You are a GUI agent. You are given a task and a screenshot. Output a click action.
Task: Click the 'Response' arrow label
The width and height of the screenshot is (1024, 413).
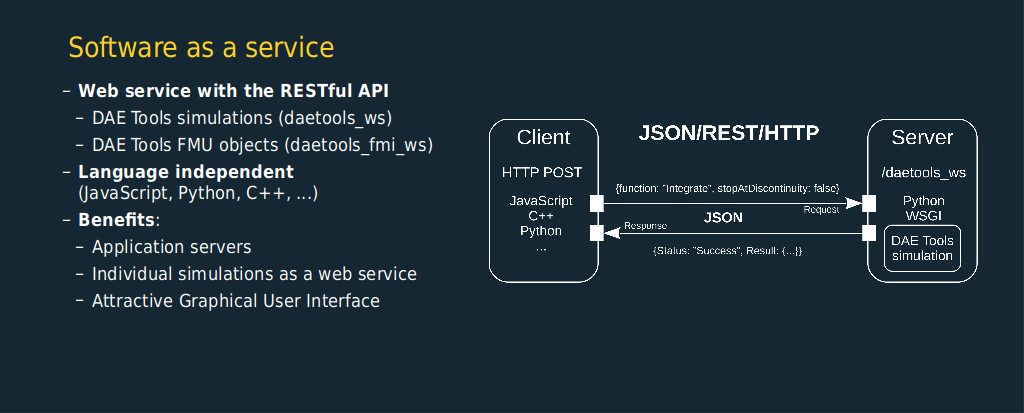[x=645, y=225]
